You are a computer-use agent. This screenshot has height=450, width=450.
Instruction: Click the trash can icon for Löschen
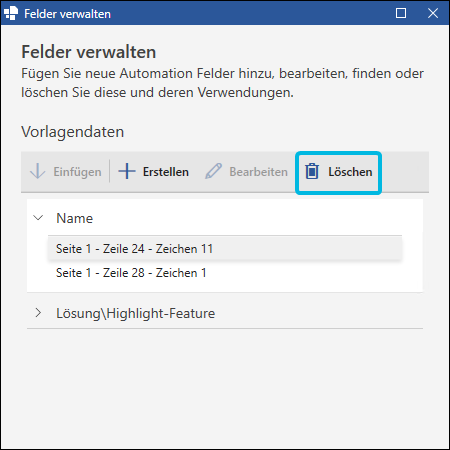coord(312,172)
